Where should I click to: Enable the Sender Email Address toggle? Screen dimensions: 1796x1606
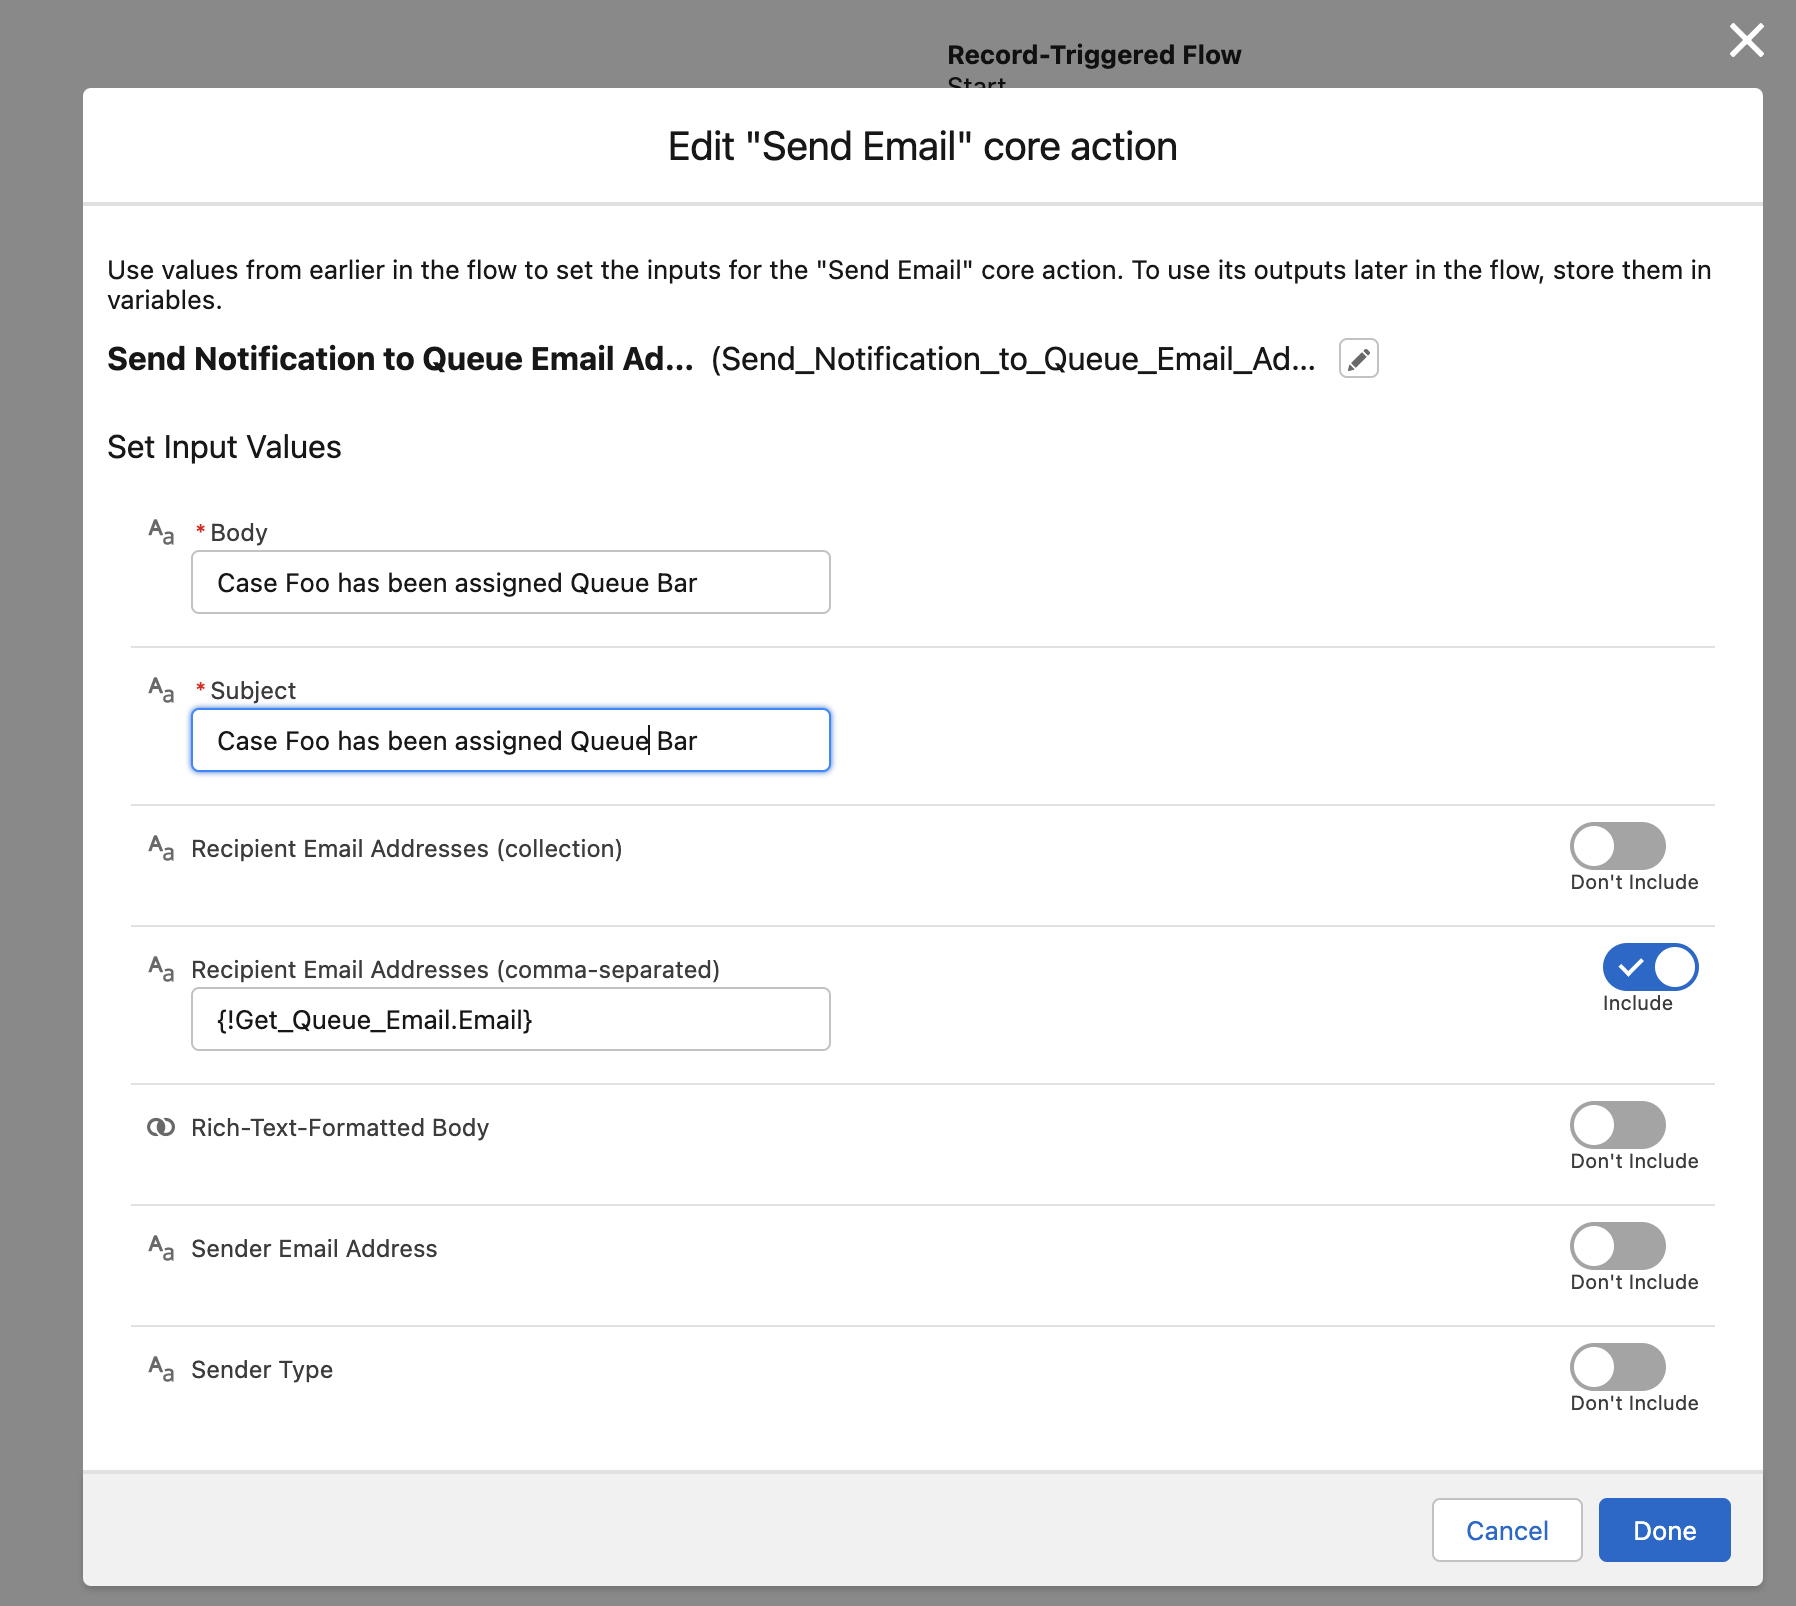point(1617,1245)
